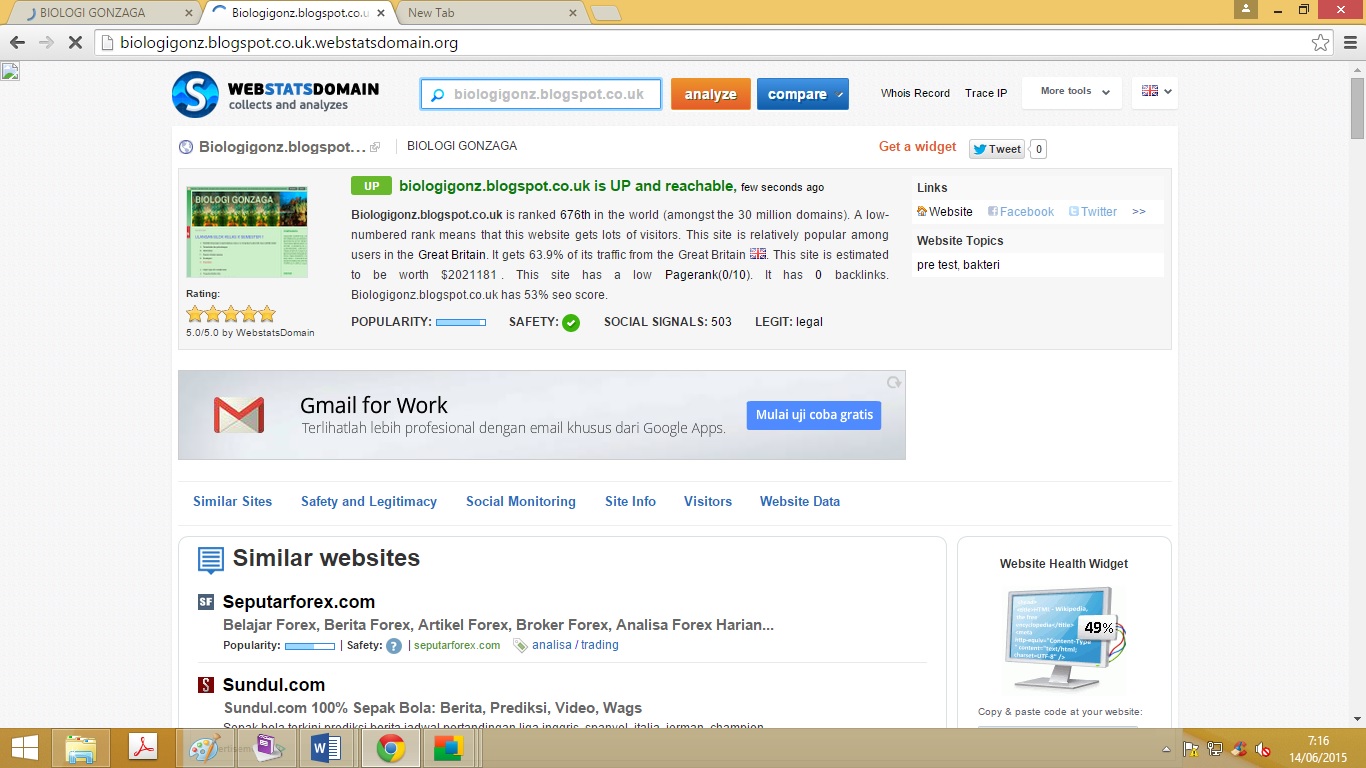Open the Chrome menu hamburger icon
The image size is (1366, 768).
click(x=1350, y=43)
